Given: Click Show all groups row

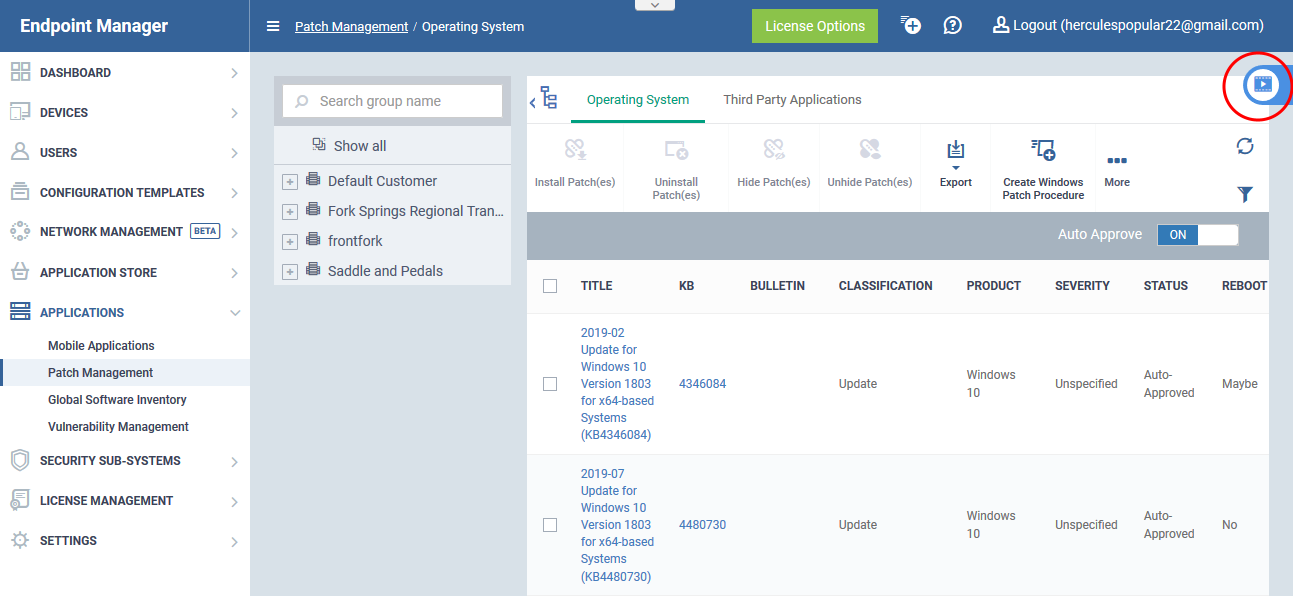Looking at the screenshot, I should click(x=392, y=146).
